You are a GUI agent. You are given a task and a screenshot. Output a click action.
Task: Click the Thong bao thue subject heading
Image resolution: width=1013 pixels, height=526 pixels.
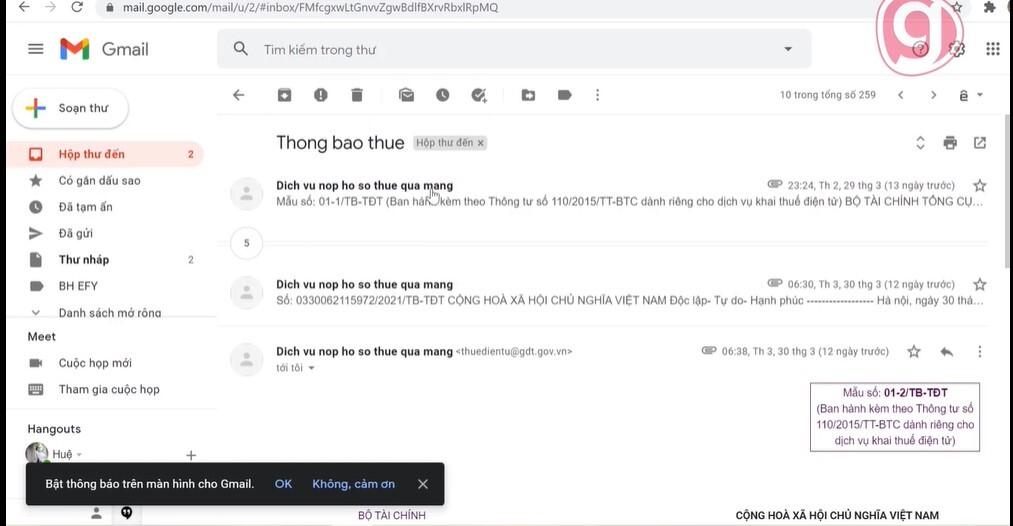[340, 143]
